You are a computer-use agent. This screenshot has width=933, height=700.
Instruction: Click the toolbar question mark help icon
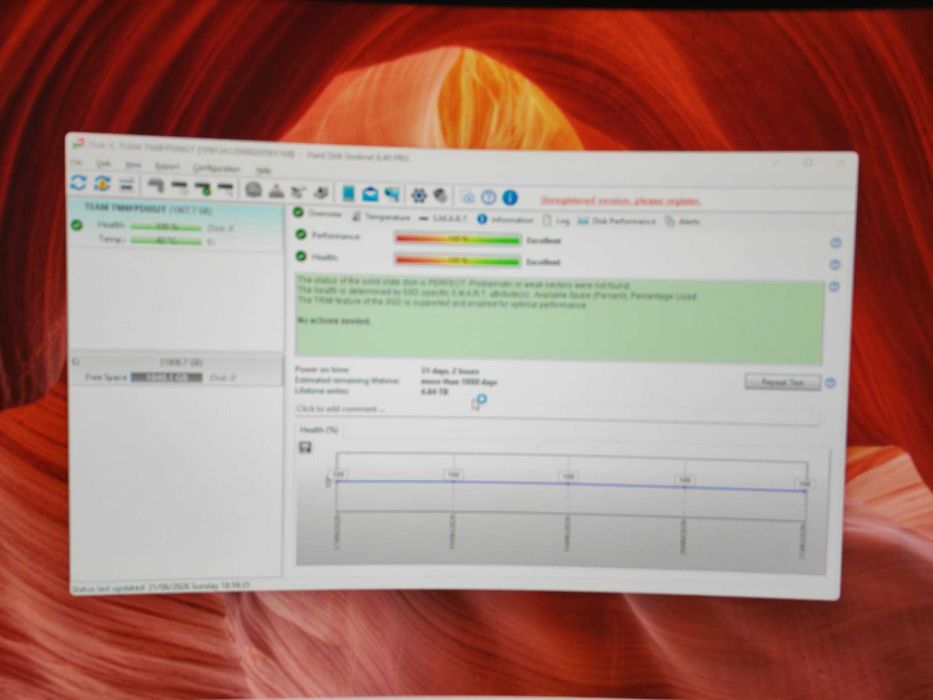(x=489, y=197)
